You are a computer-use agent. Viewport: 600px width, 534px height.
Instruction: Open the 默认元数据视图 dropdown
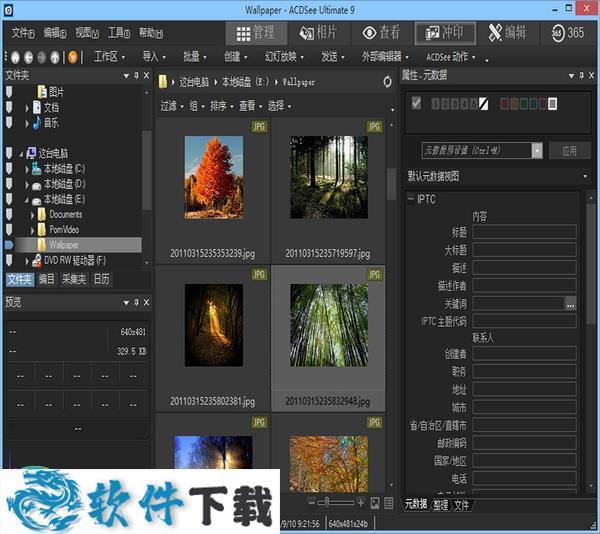(x=585, y=176)
